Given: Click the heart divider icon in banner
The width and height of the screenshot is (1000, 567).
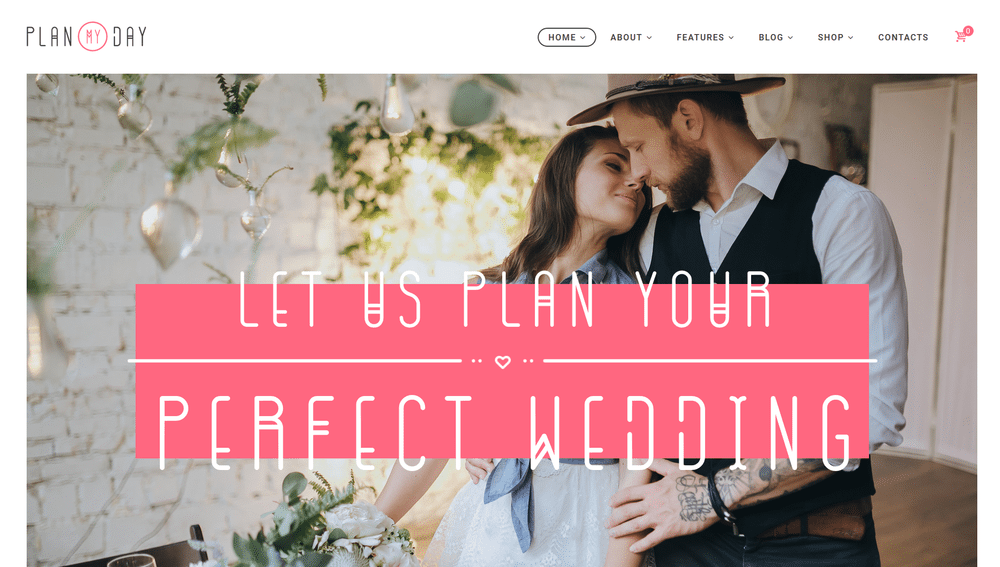Looking at the screenshot, I should [x=503, y=362].
